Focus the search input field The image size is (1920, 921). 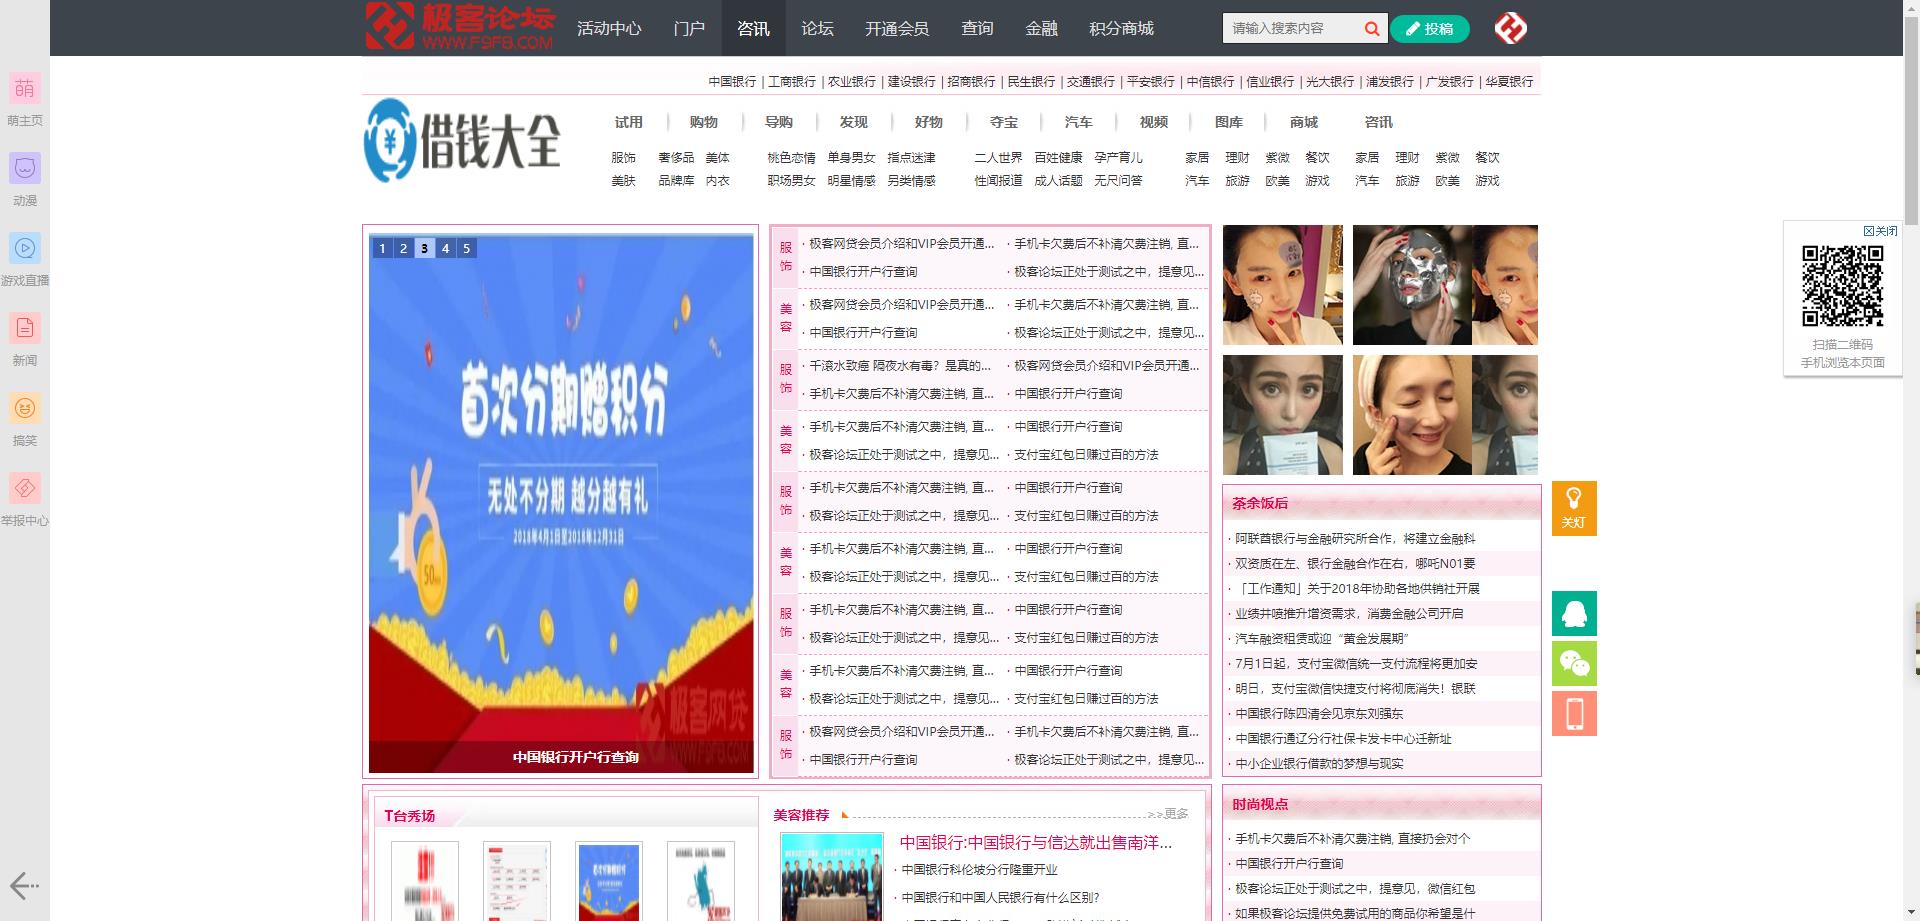[1290, 29]
